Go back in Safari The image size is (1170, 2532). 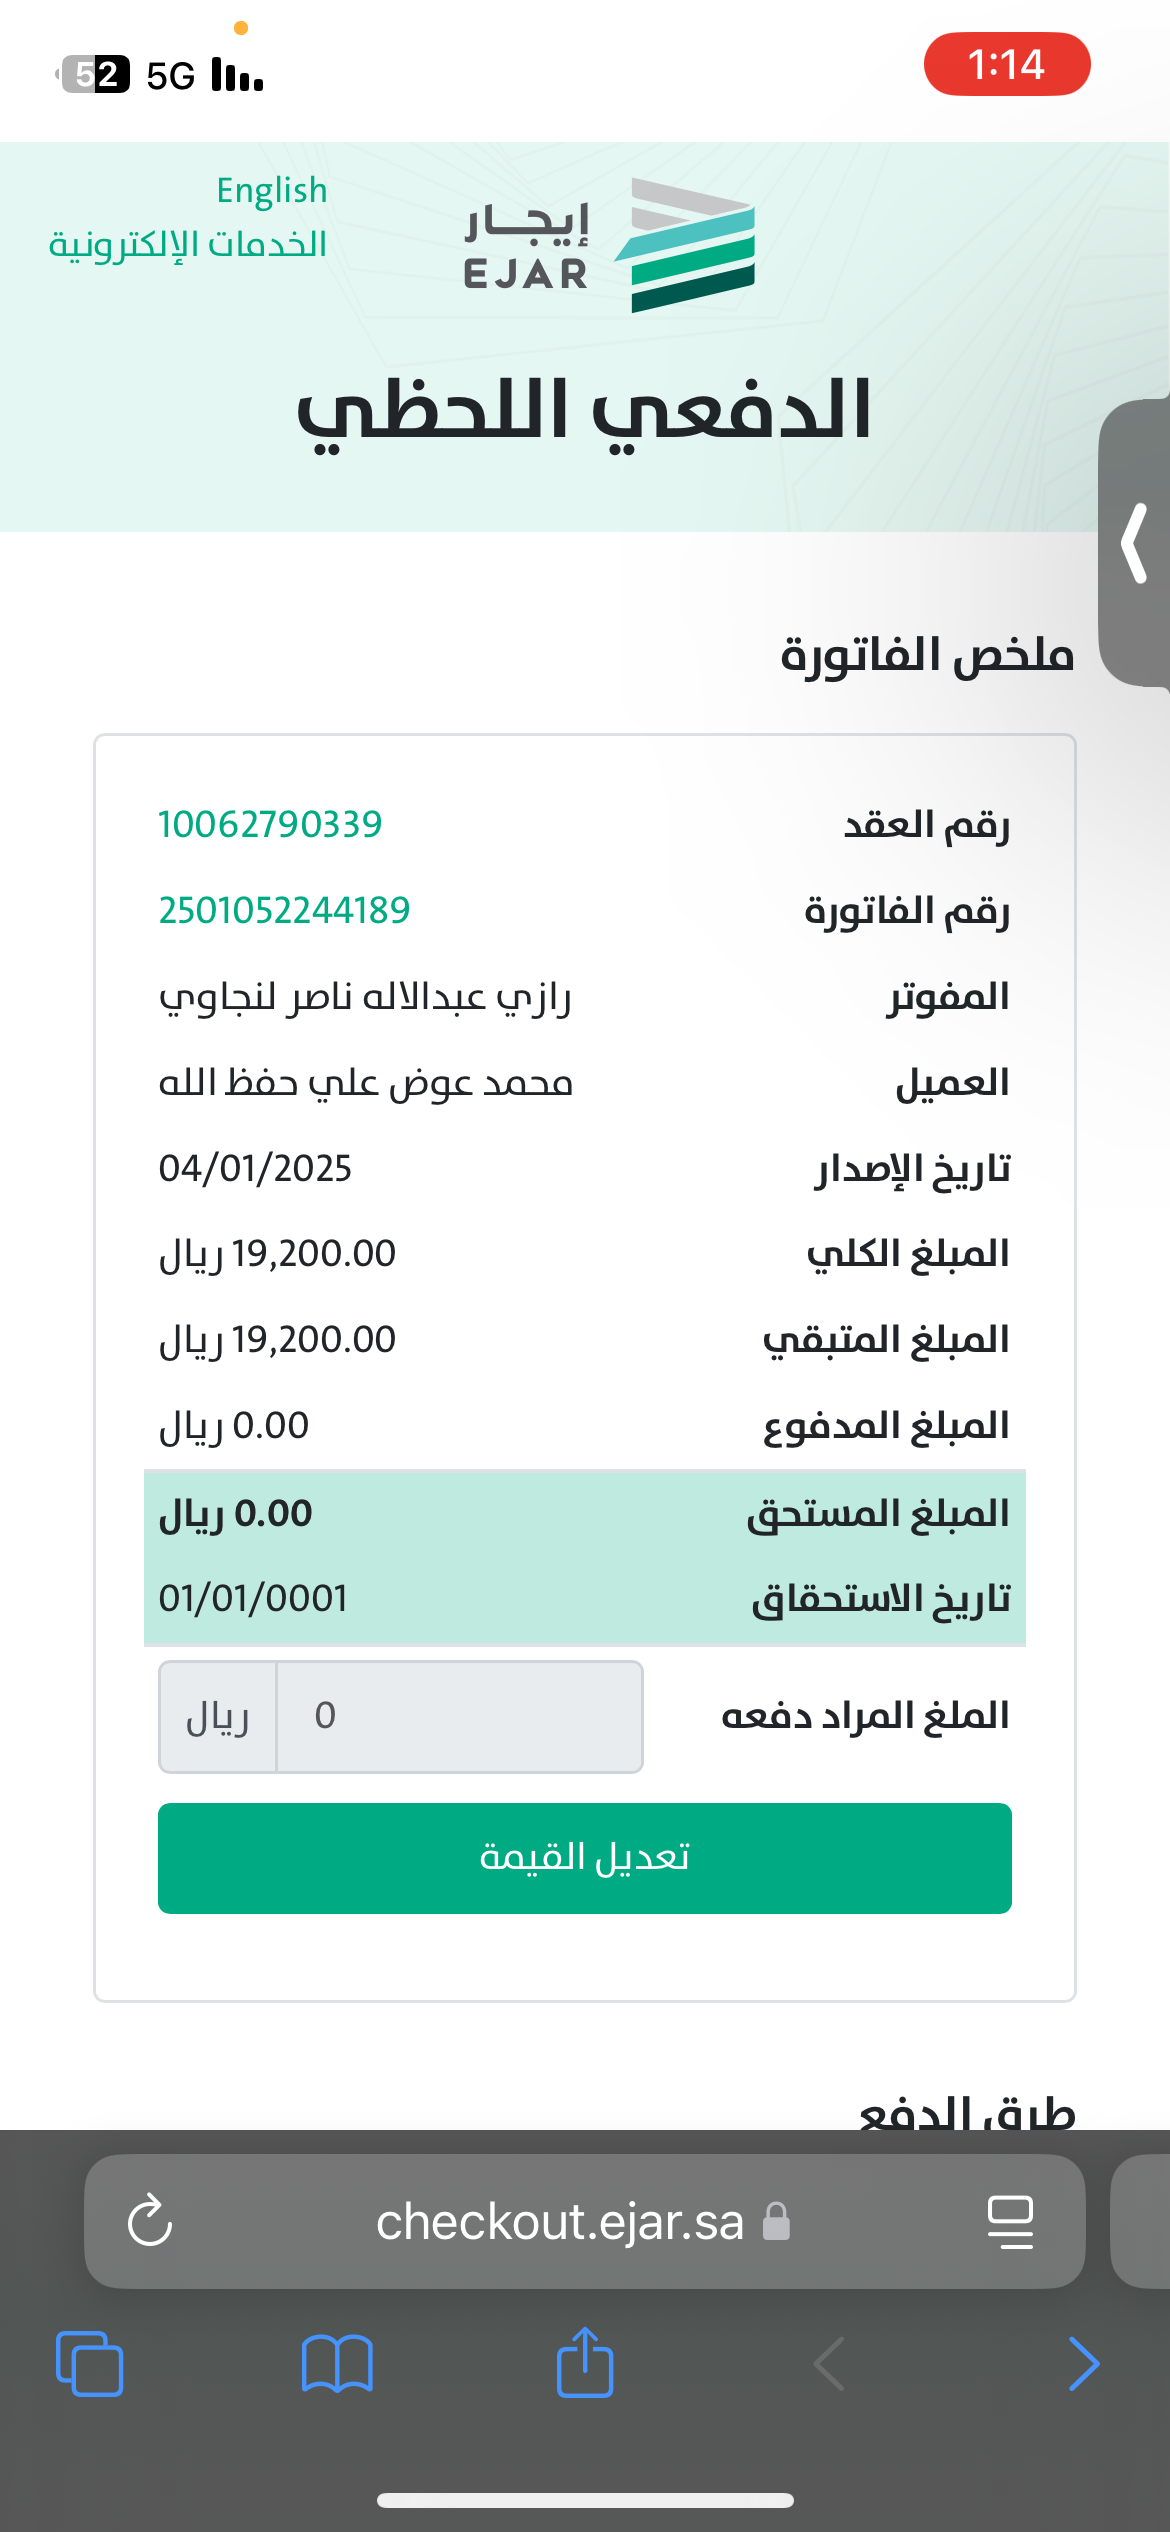[x=830, y=2364]
